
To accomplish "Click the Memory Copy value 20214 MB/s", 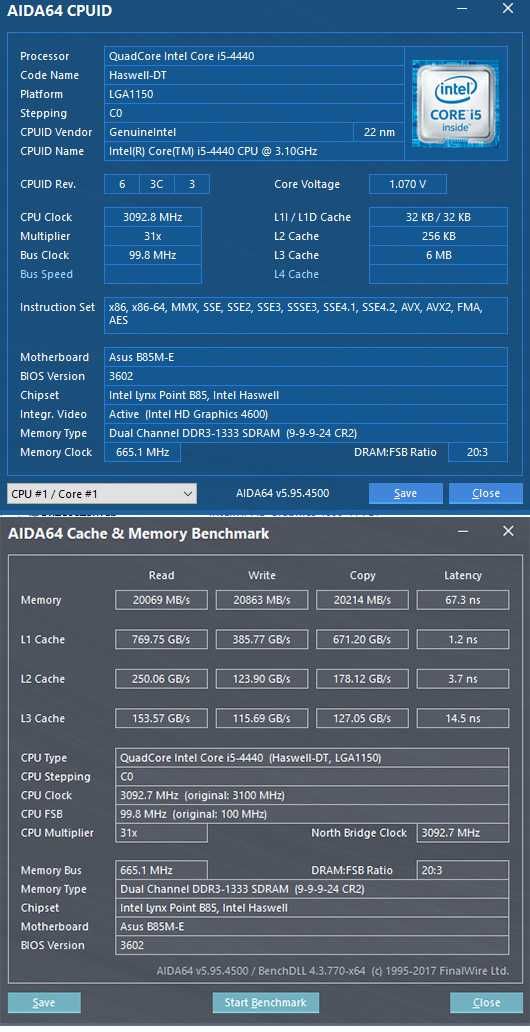I will tap(362, 600).
